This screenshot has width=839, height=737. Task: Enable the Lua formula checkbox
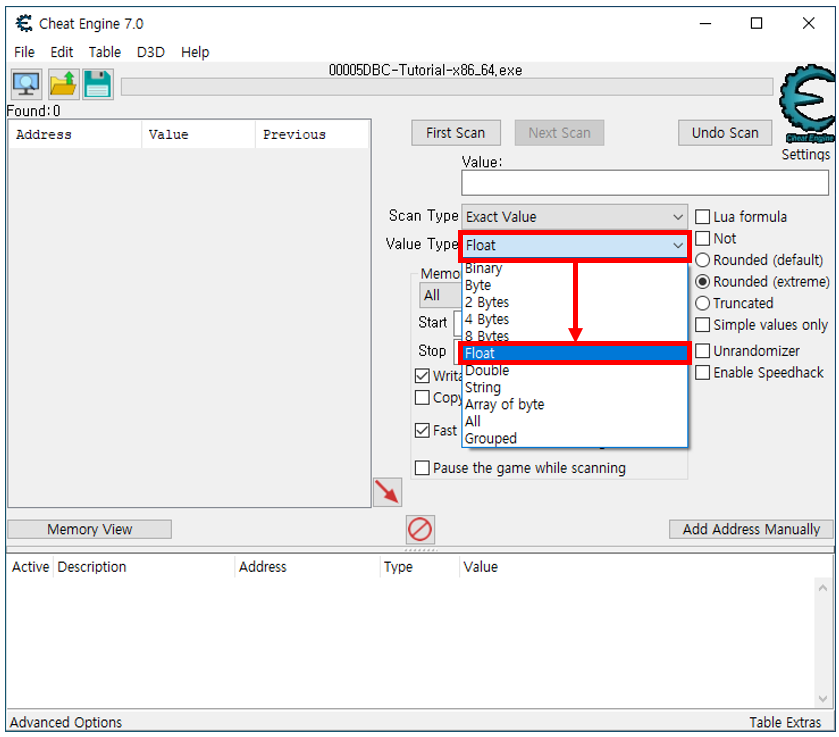[x=702, y=217]
